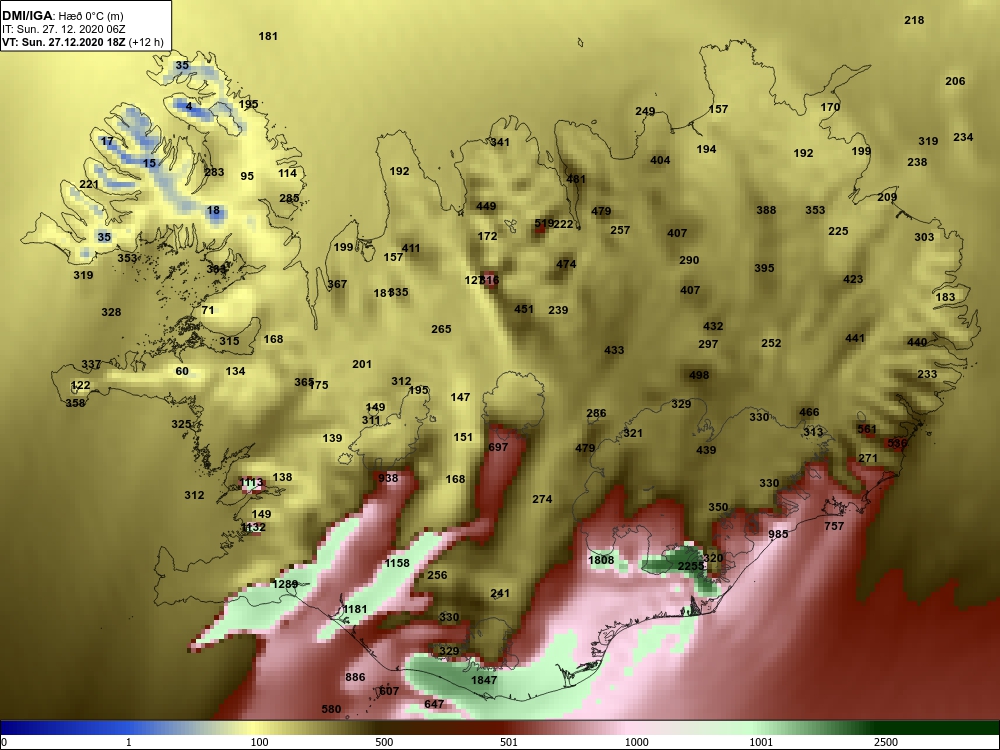This screenshot has height=750, width=1000.
Task: Click the map value '647'
Action: pos(434,704)
